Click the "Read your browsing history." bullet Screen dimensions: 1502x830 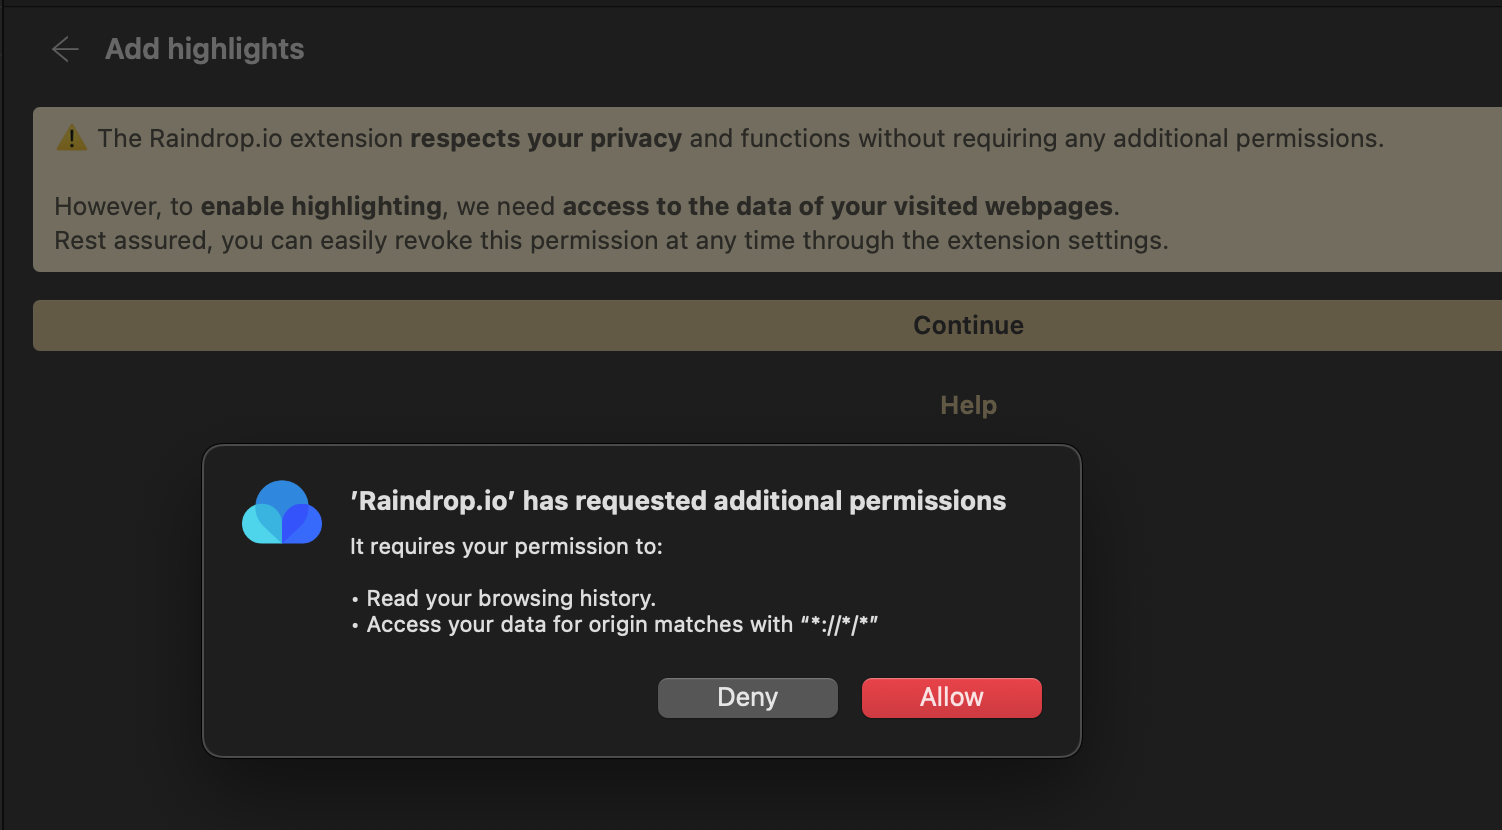510,598
